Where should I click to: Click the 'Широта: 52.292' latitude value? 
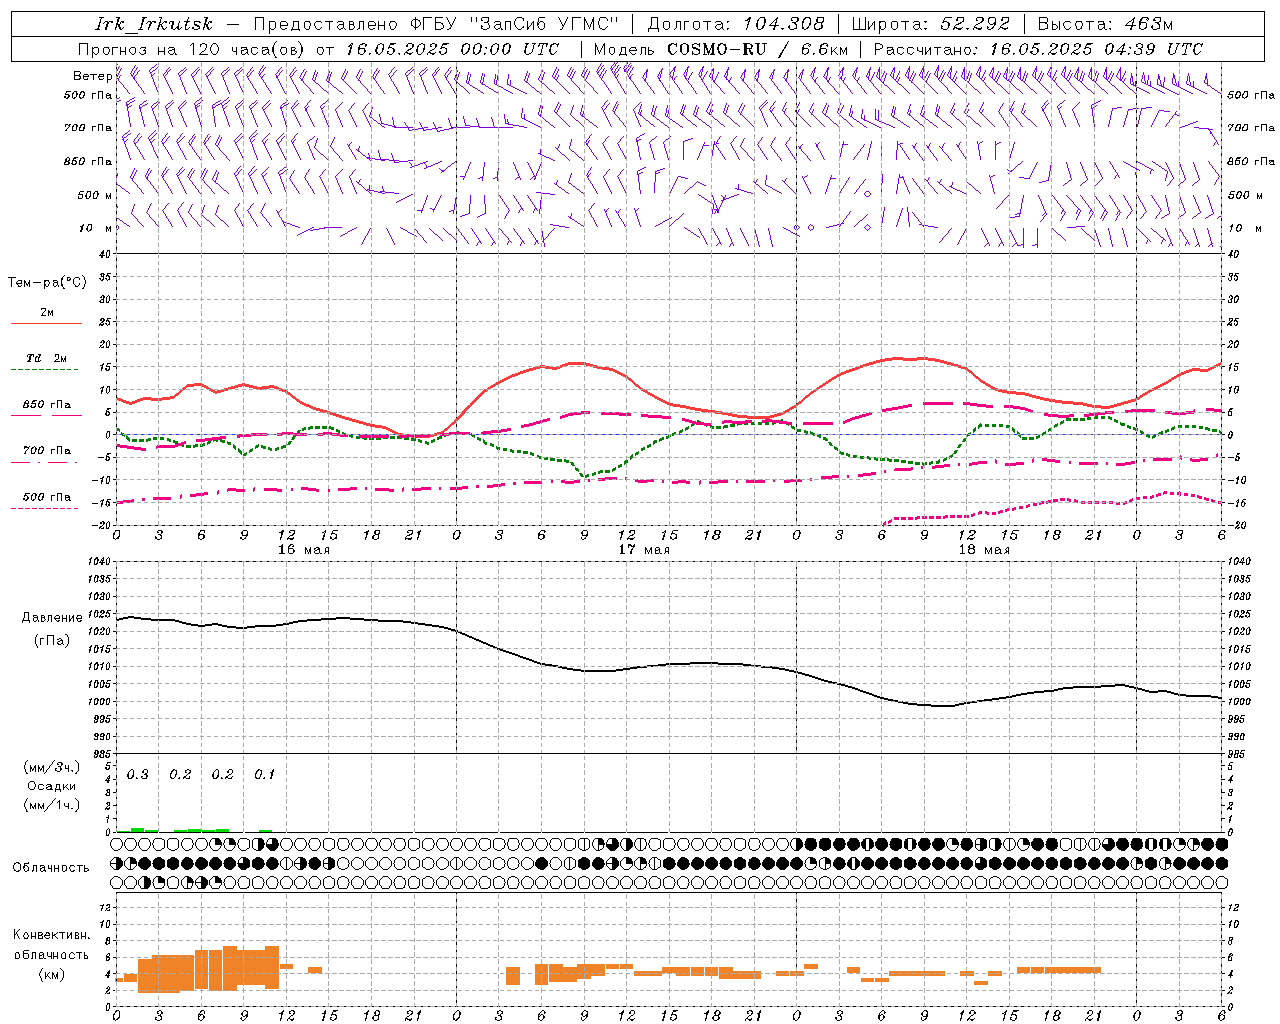click(930, 24)
